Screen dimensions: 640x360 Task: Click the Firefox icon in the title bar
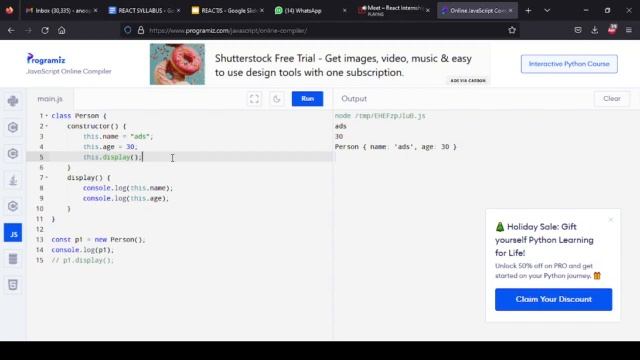(9, 10)
